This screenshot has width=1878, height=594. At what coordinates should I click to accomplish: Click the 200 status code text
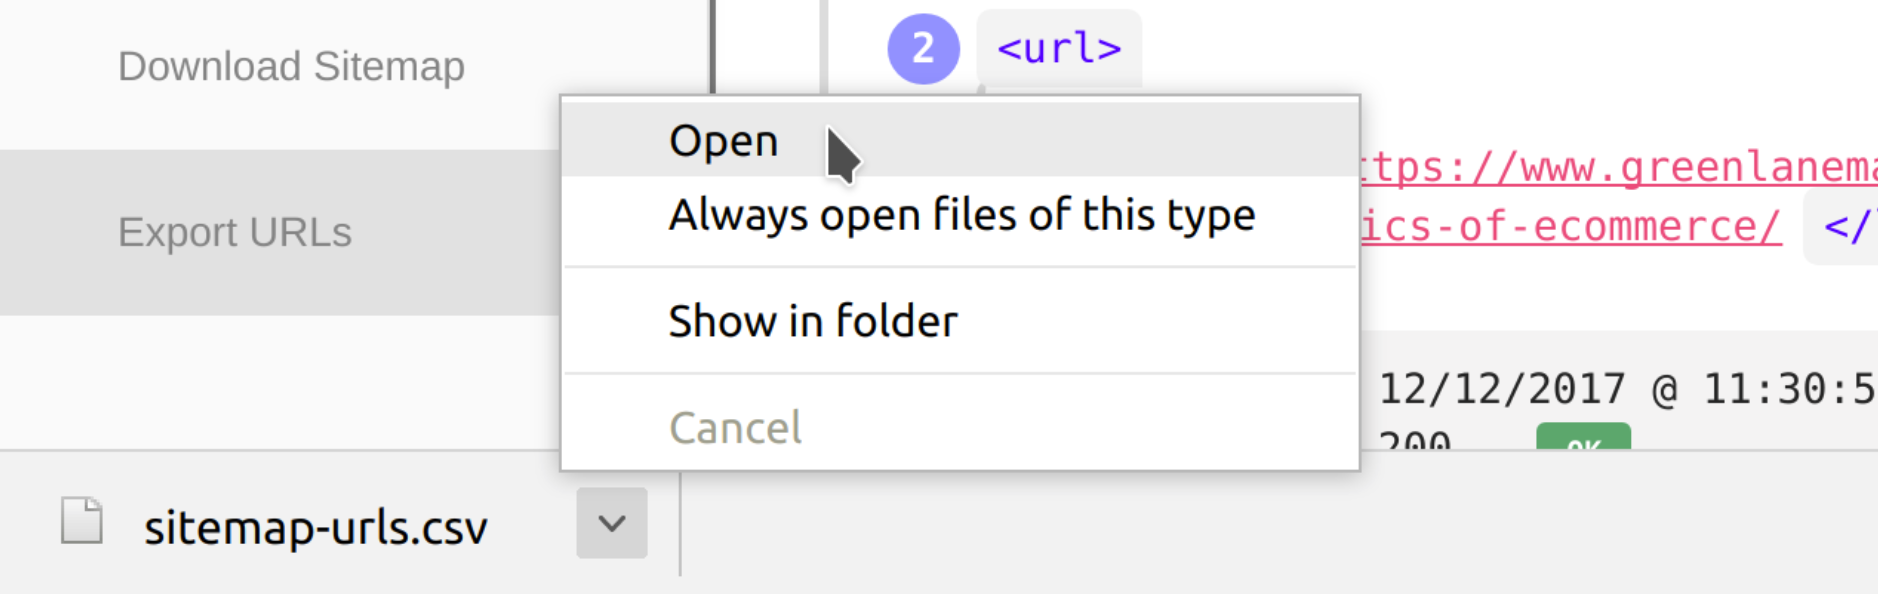[x=1414, y=439]
